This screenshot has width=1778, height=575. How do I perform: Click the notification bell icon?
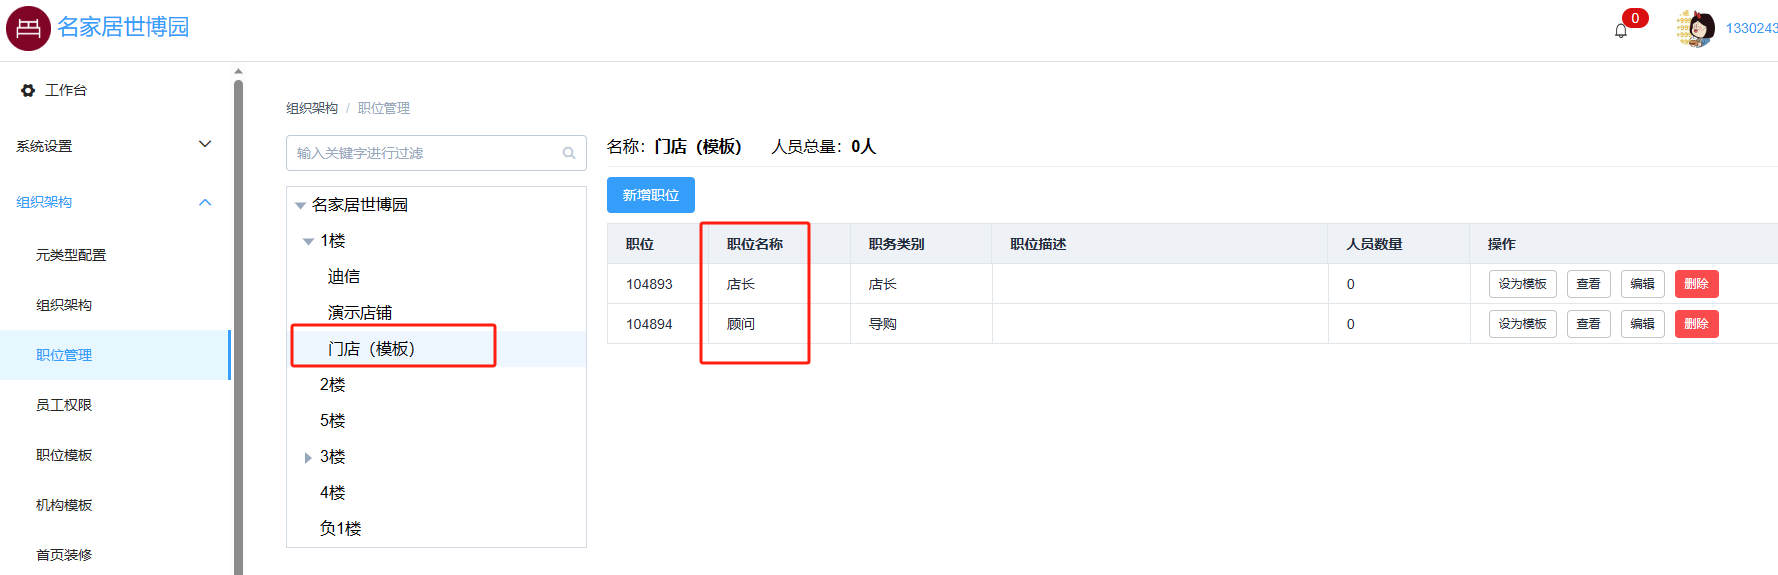1621,30
